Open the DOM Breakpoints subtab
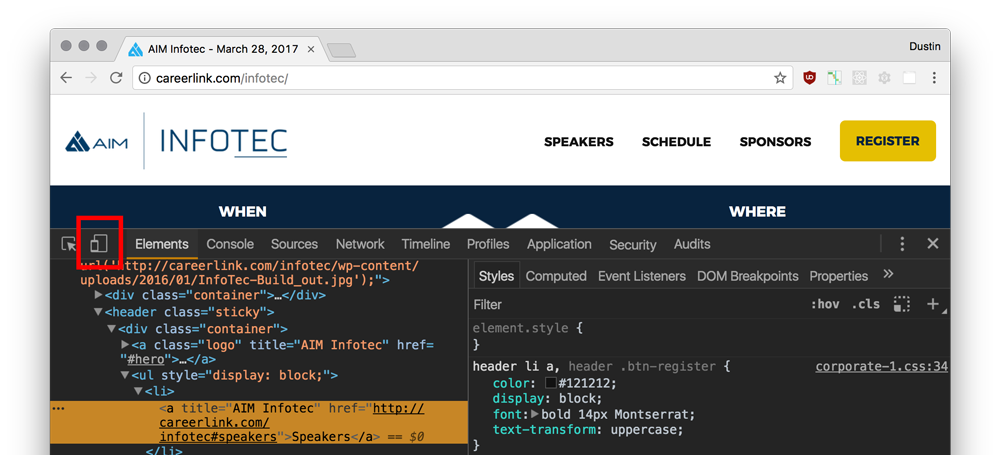This screenshot has height=455, width=1000. pos(747,276)
